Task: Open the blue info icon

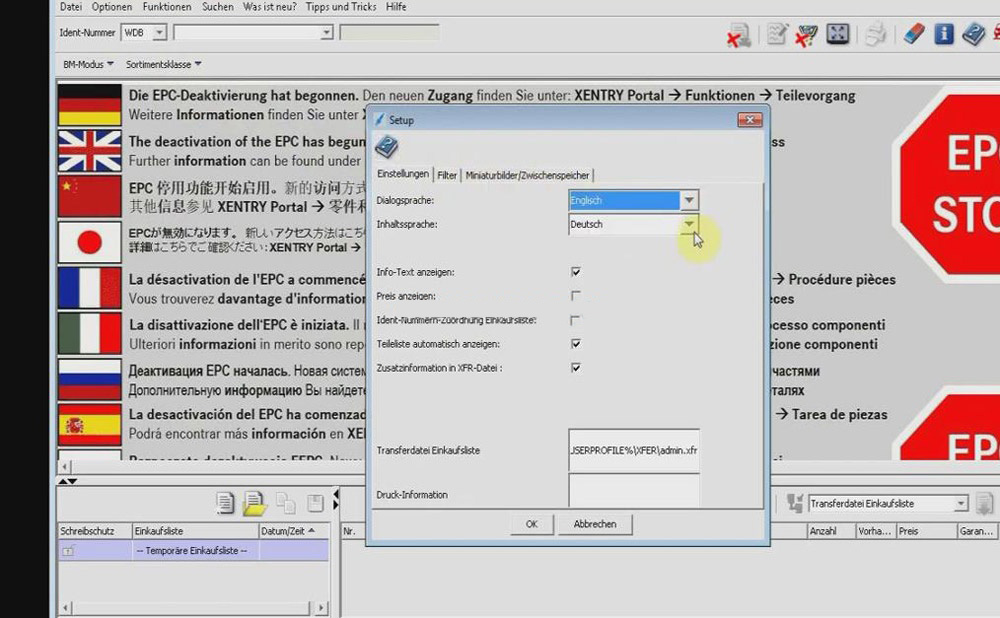Action: click(x=944, y=34)
